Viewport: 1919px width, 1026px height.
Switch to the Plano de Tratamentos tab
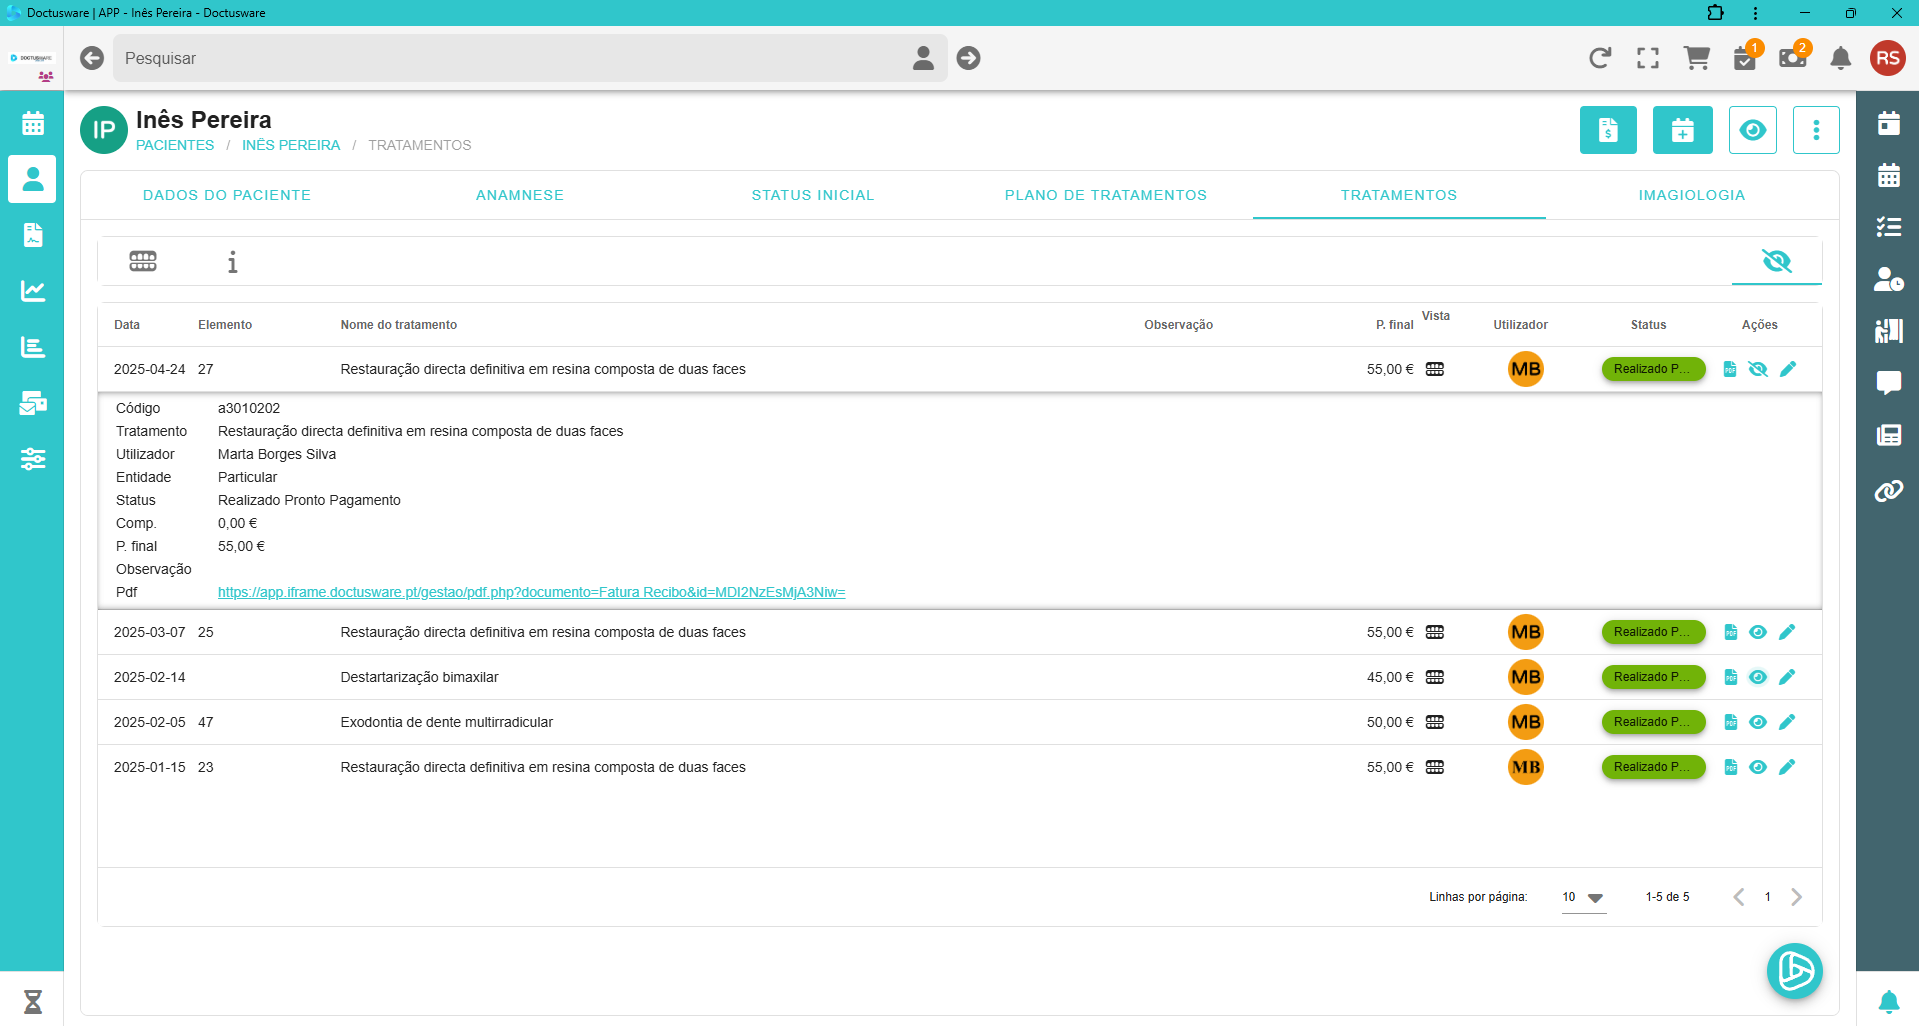click(1105, 195)
